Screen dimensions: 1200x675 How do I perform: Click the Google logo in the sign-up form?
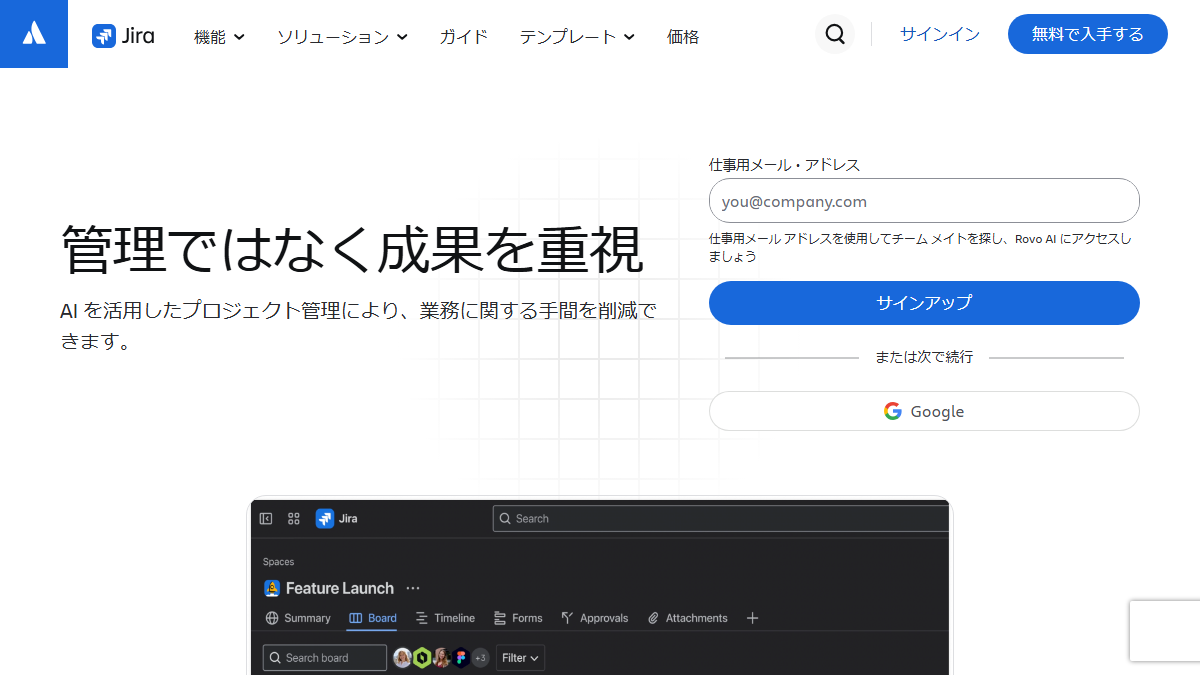click(893, 411)
